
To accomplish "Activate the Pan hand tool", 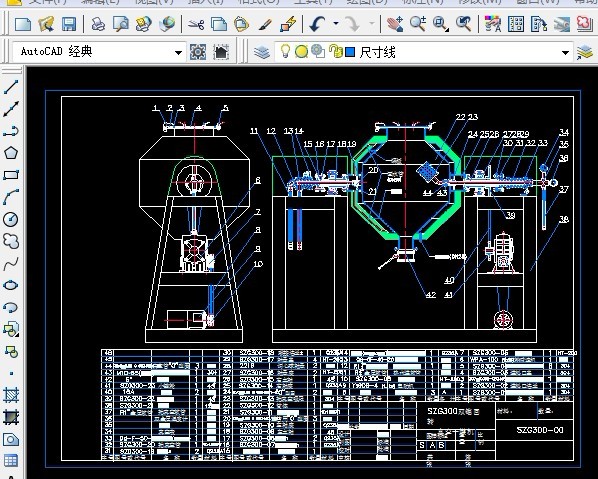I will tap(395, 24).
